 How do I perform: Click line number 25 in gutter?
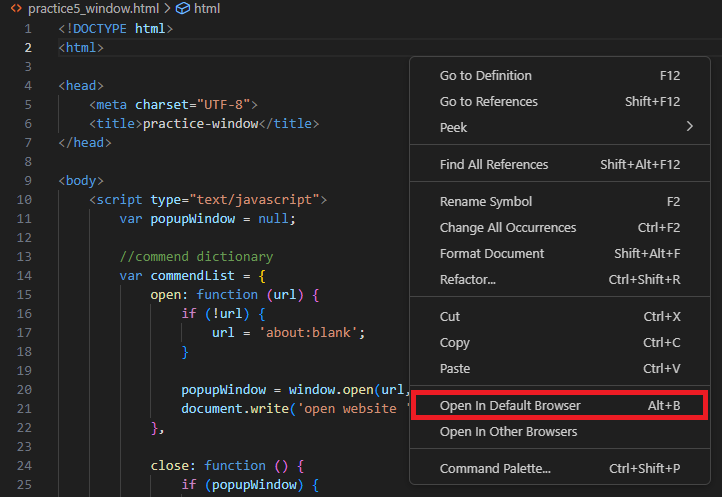click(x=24, y=485)
